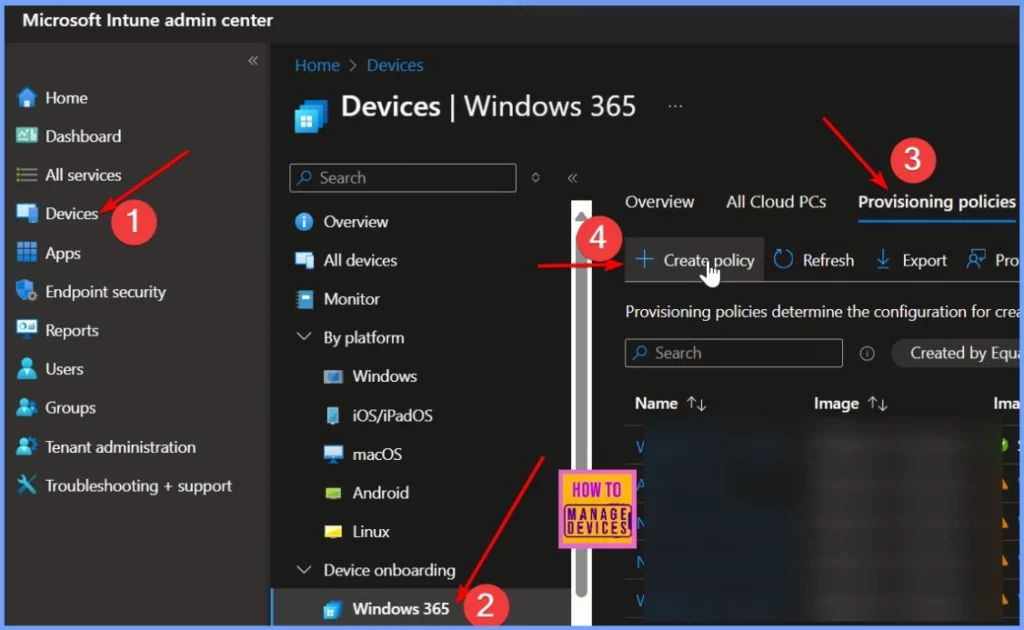Click the macOS monitor icon
Image resolution: width=1024 pixels, height=630 pixels.
(x=333, y=454)
